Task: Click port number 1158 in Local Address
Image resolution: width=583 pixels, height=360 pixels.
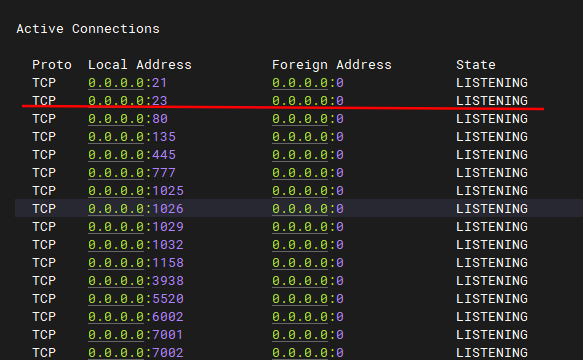Action: tap(168, 263)
